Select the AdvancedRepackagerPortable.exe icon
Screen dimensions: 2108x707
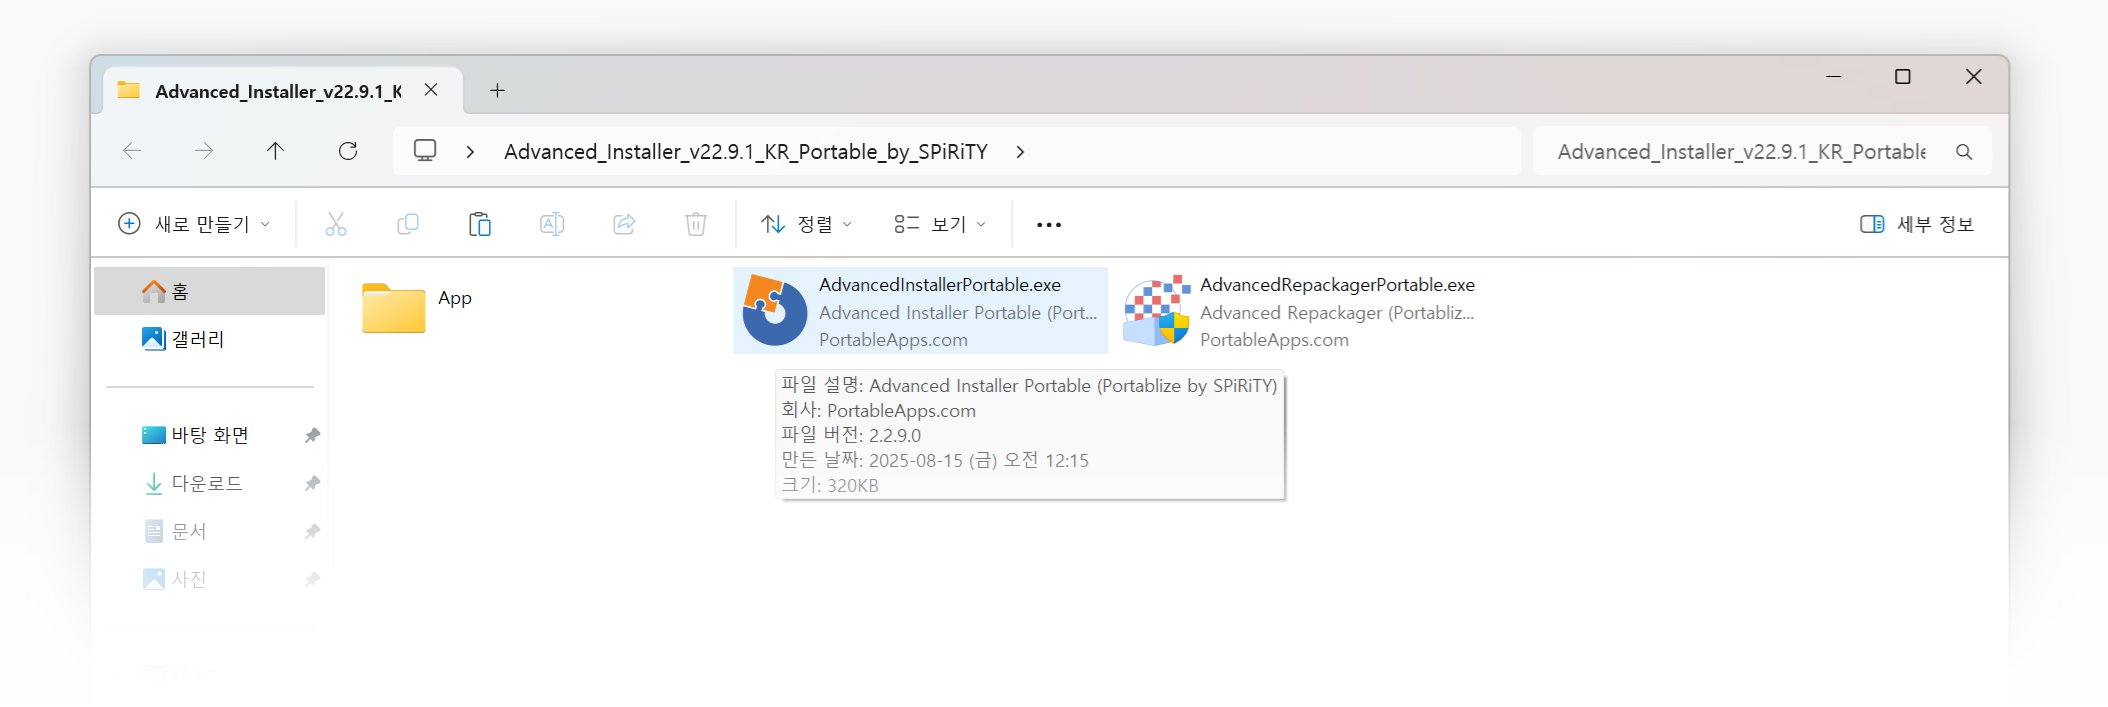coord(1157,310)
